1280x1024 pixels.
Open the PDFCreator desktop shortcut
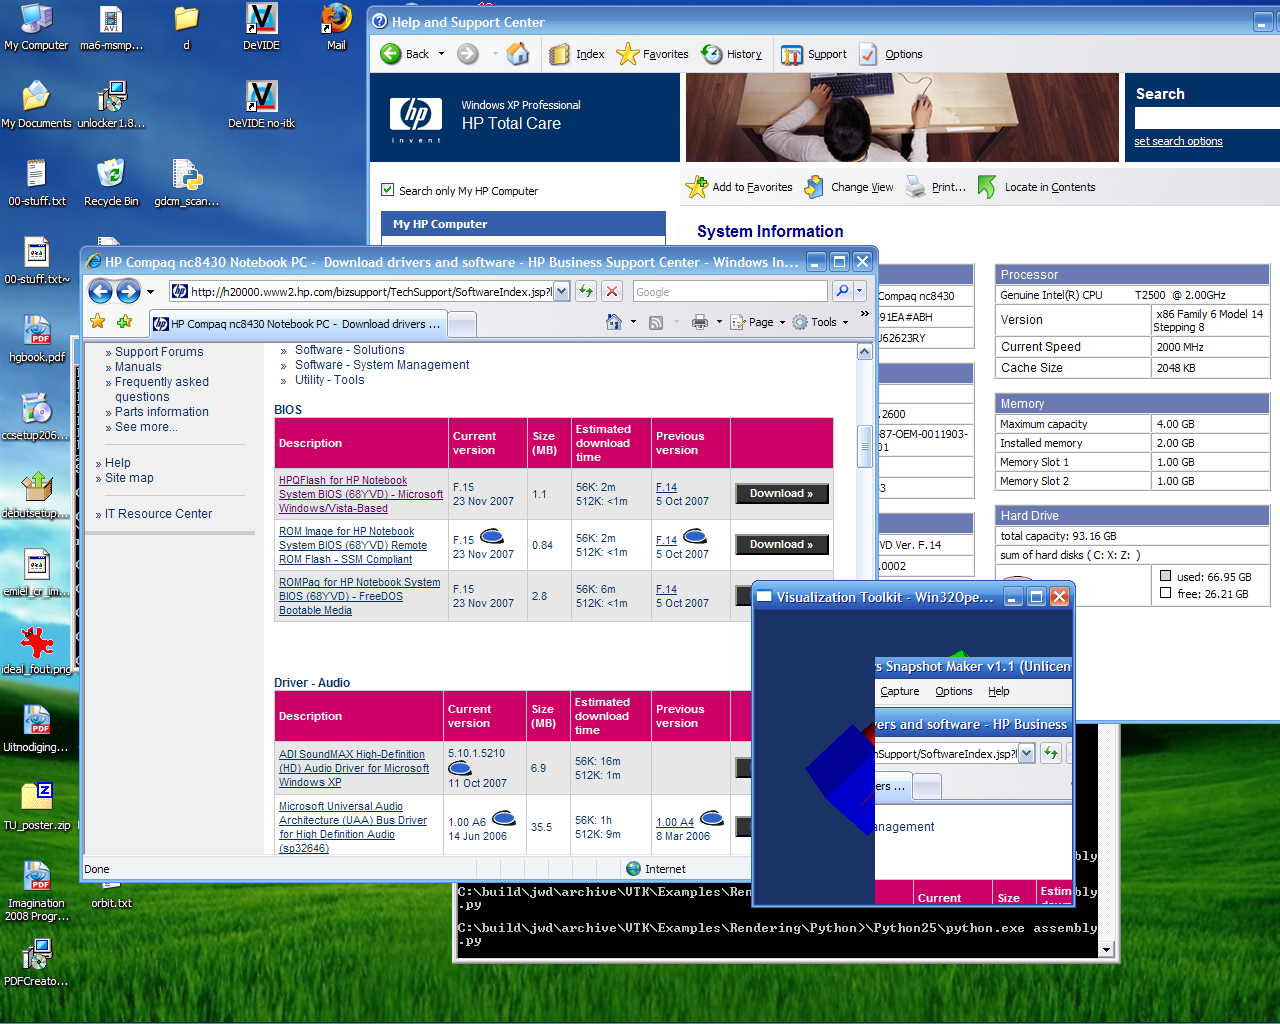click(36, 962)
